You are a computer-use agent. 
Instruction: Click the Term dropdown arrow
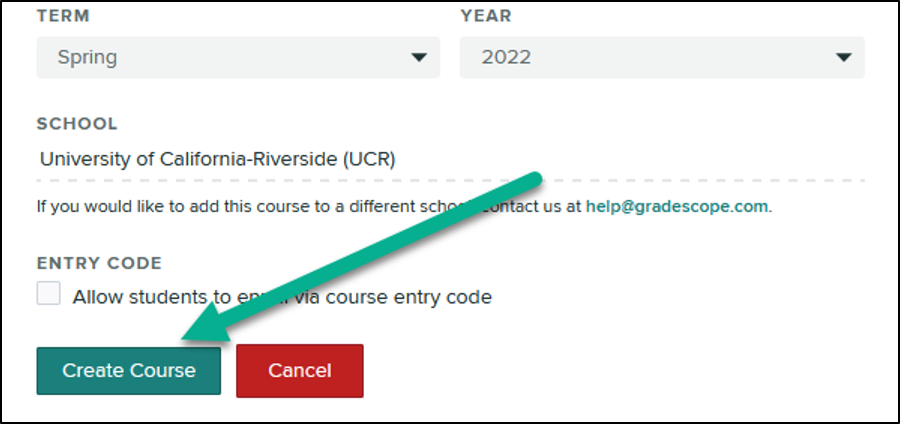pyautogui.click(x=419, y=58)
